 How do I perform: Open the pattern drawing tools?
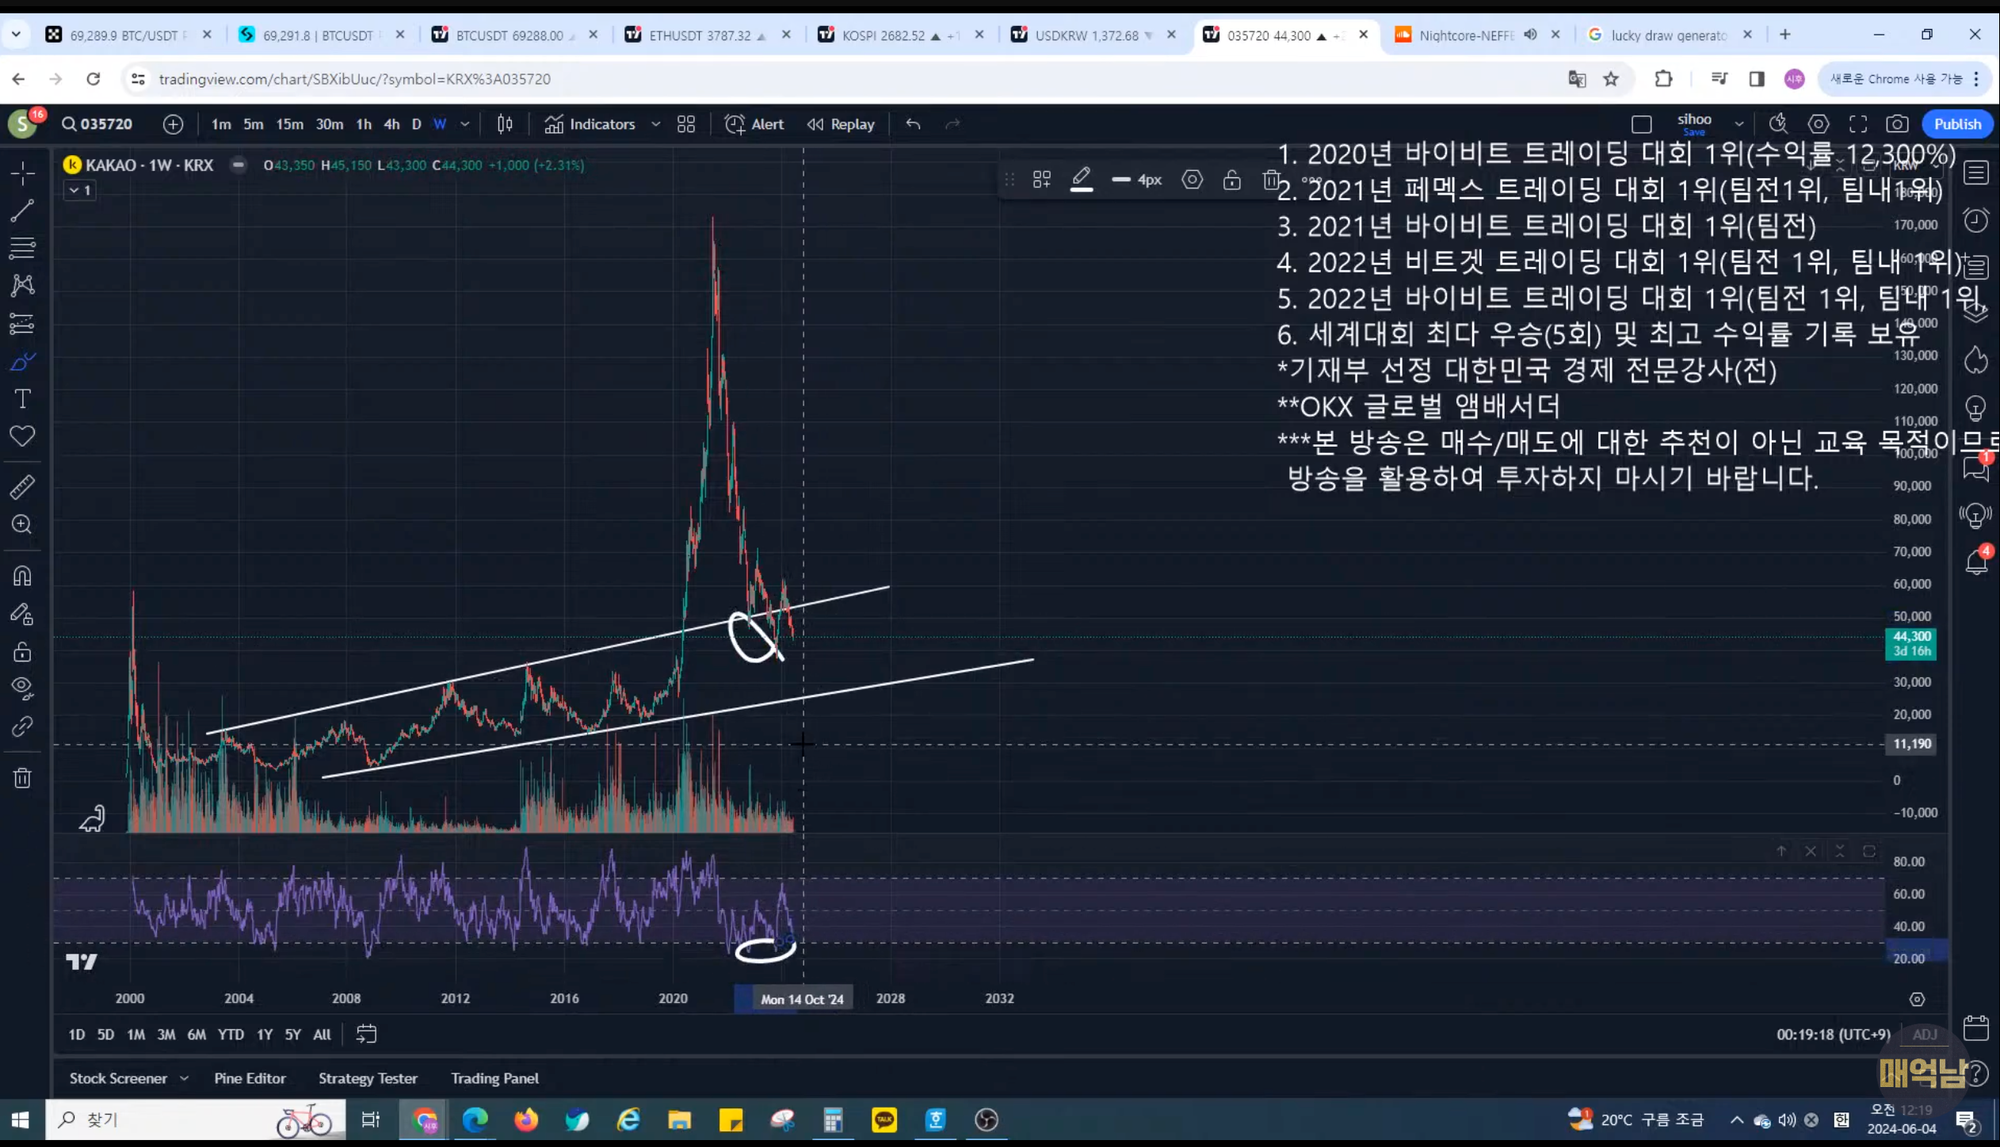coord(22,286)
